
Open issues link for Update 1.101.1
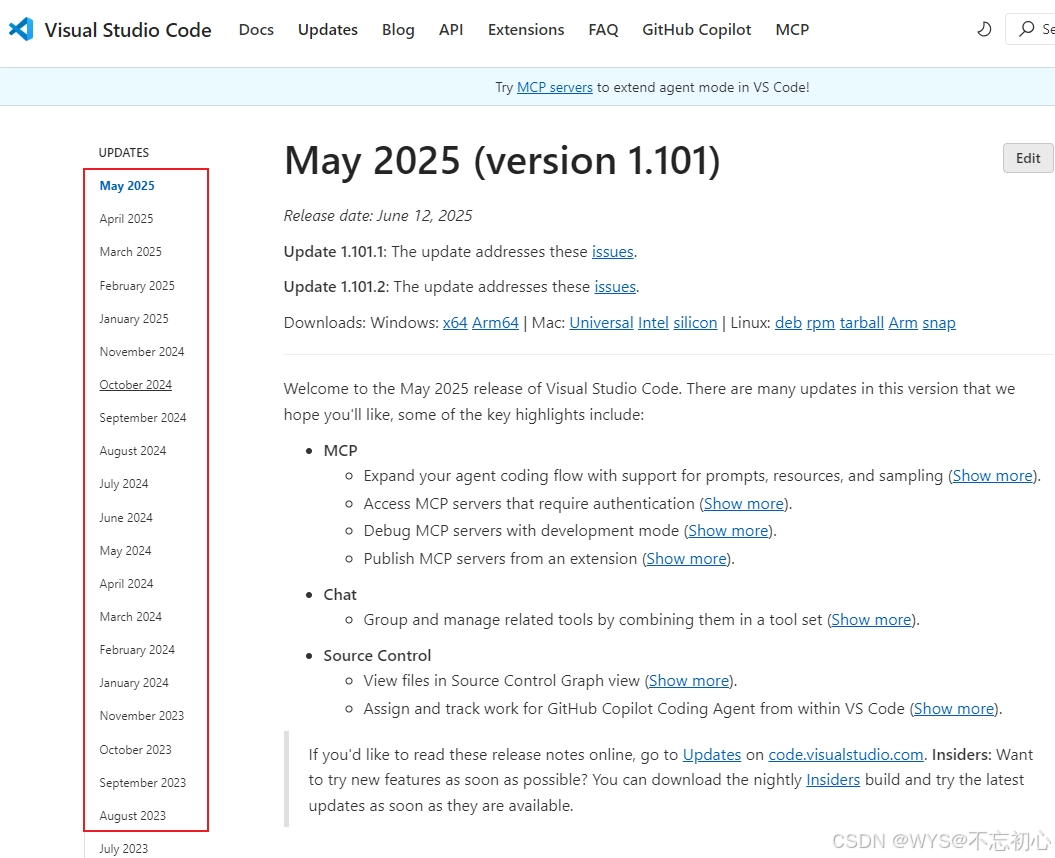pos(613,252)
